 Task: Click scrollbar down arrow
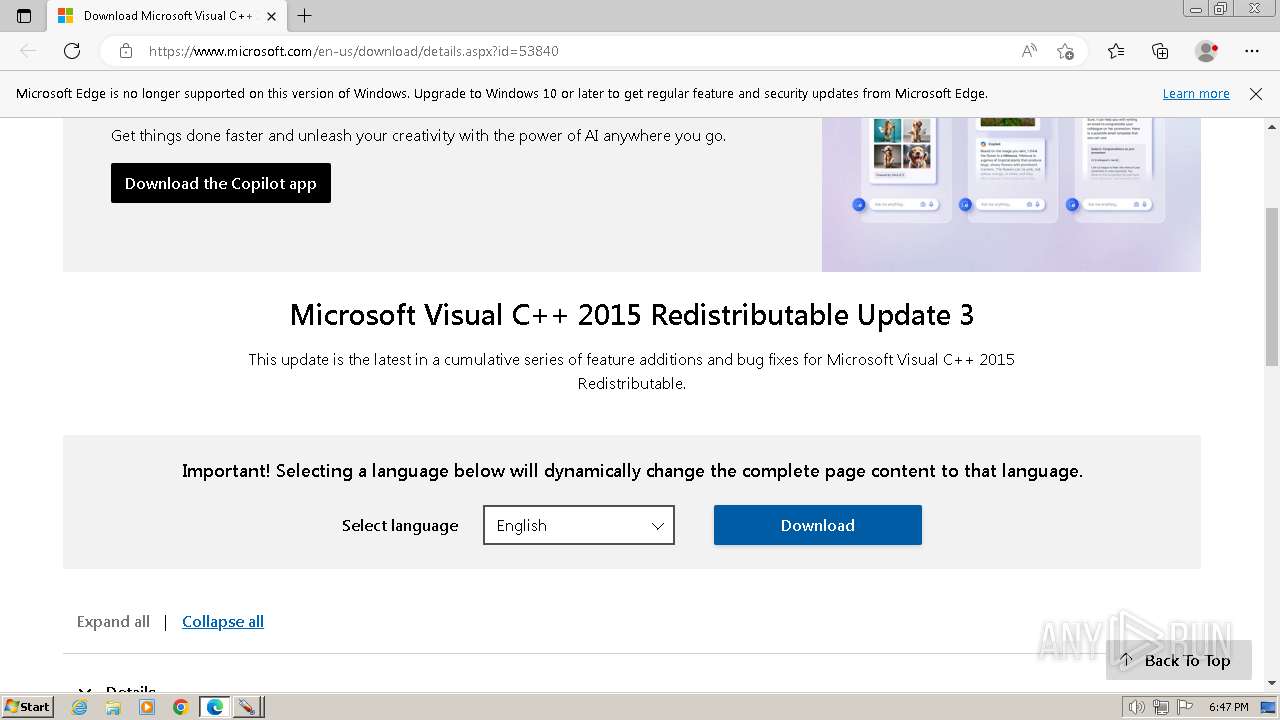point(1272,683)
